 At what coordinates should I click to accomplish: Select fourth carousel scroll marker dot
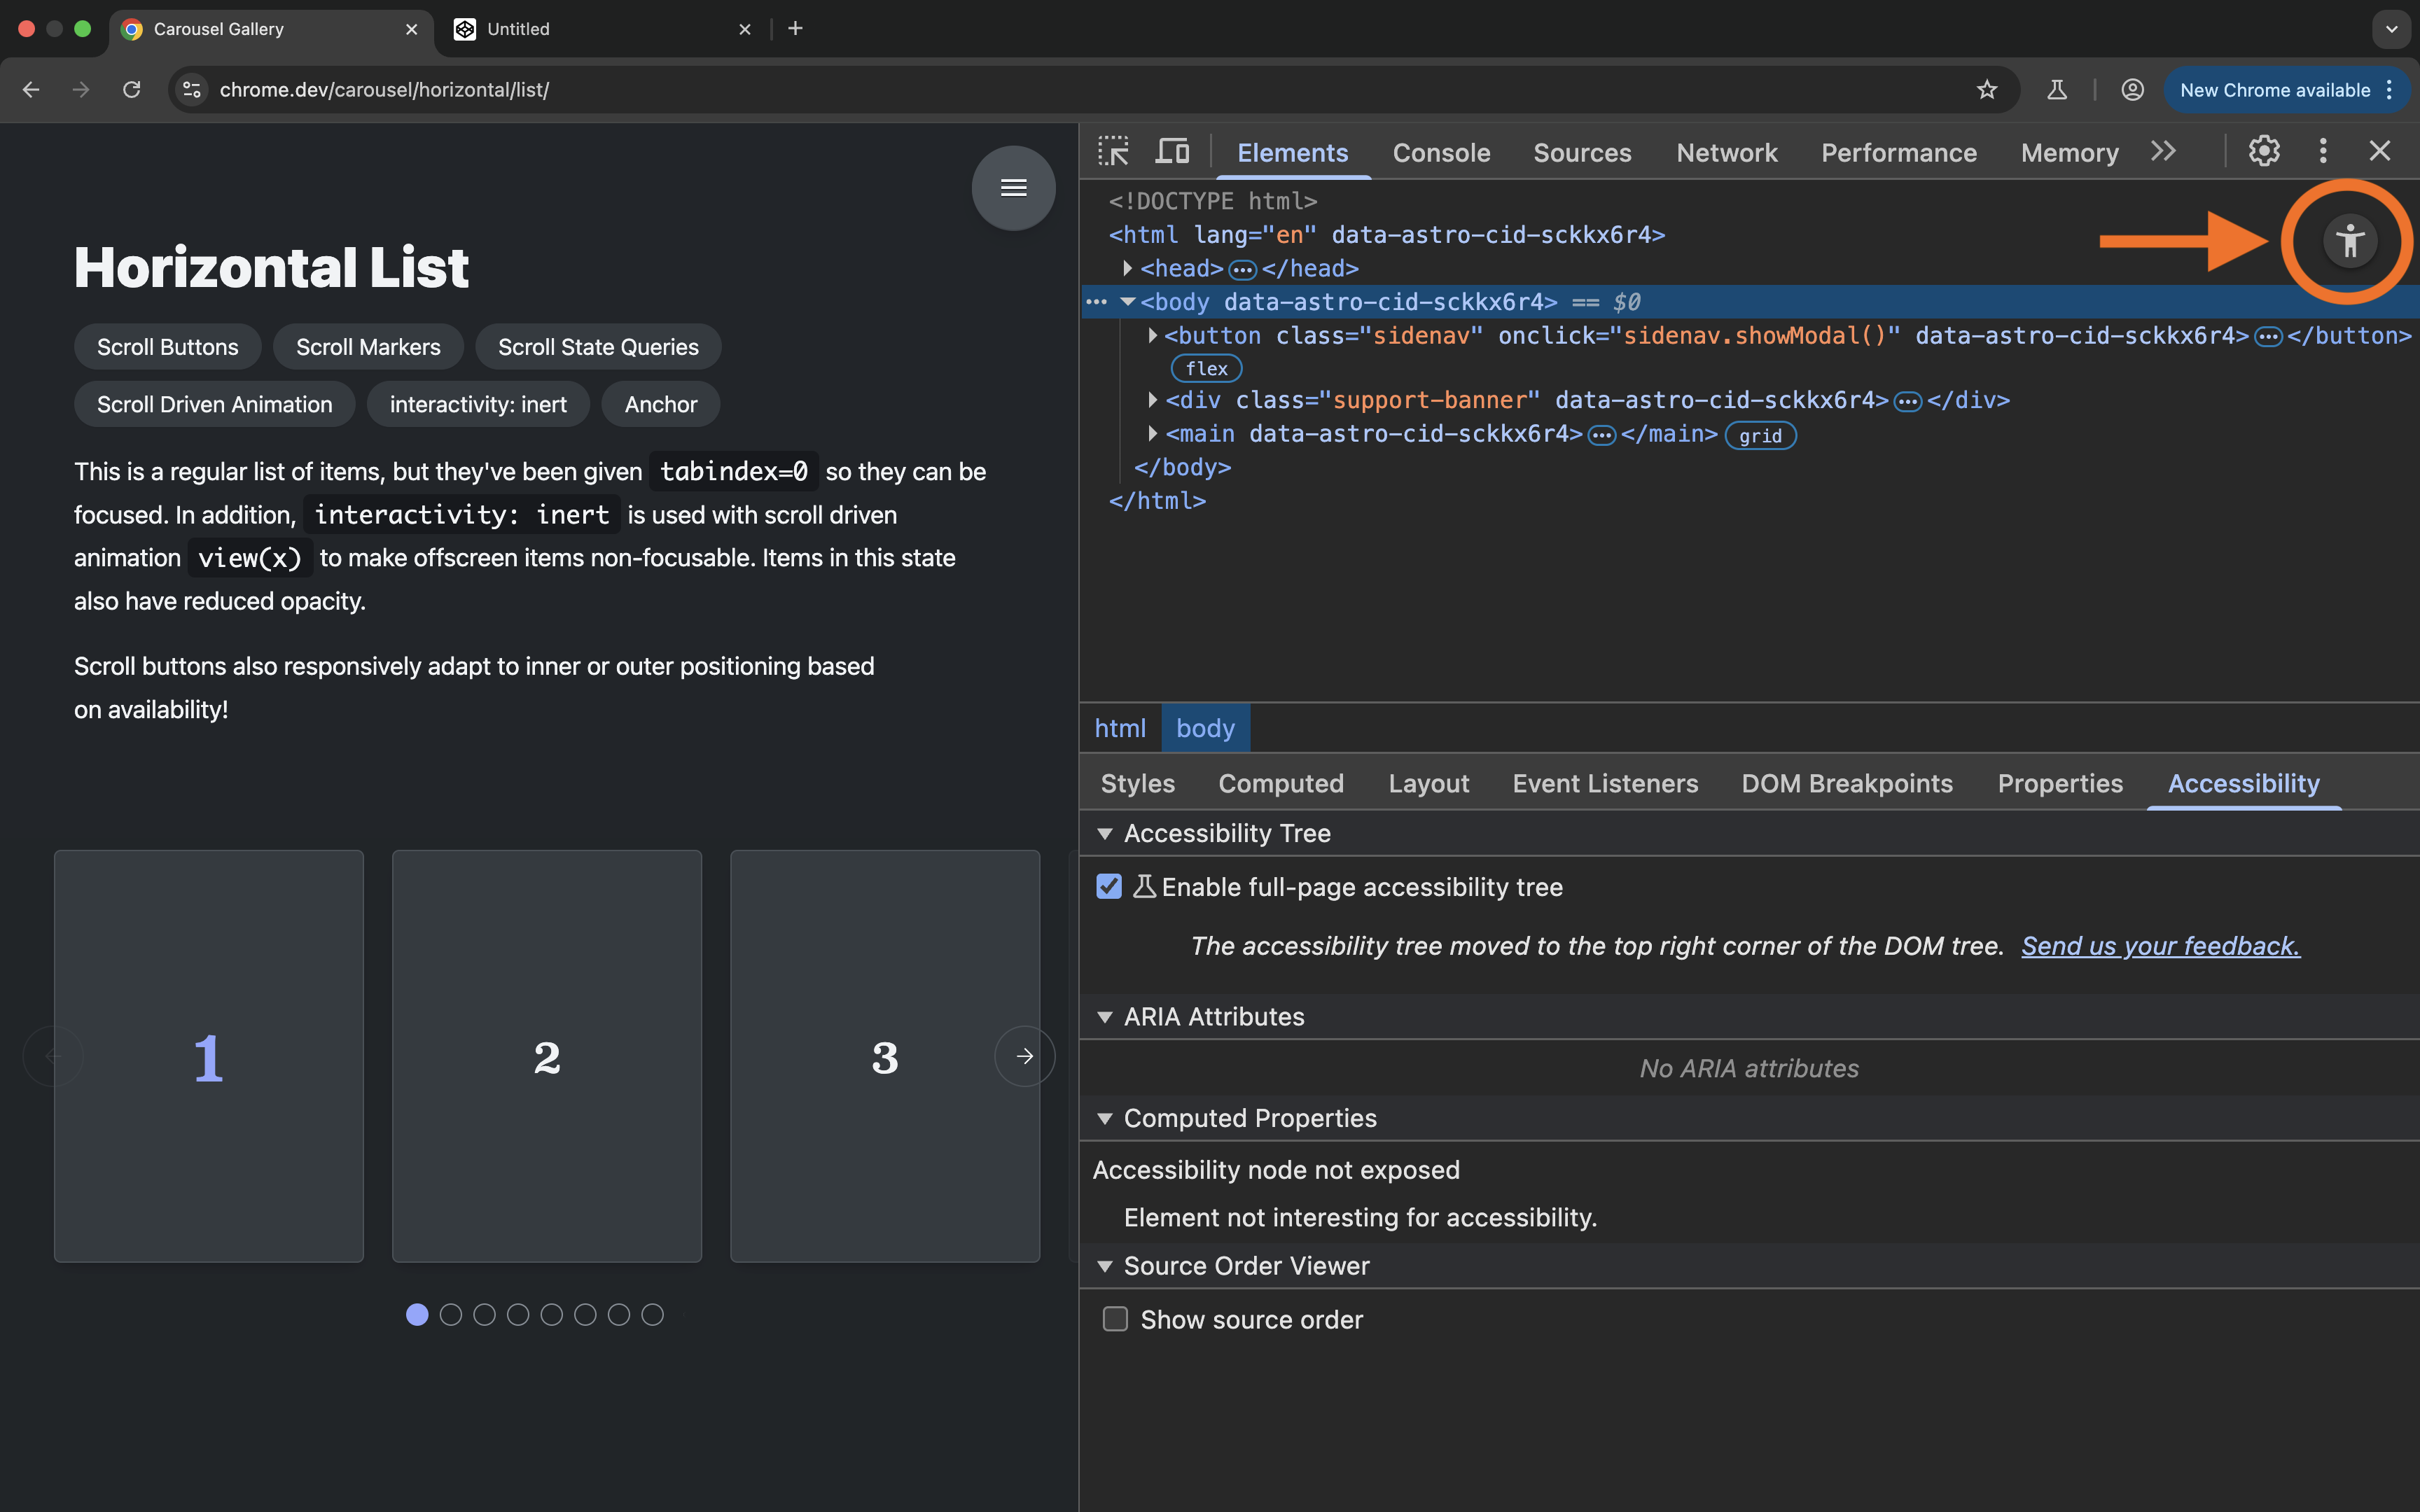pos(518,1315)
